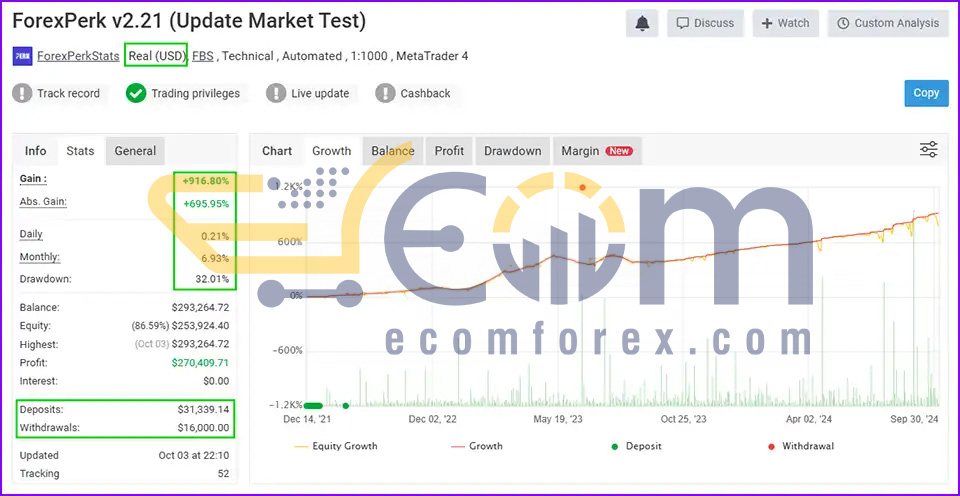Click the Live update warning icon
Screen dimensions: 960x496
click(x=276, y=94)
